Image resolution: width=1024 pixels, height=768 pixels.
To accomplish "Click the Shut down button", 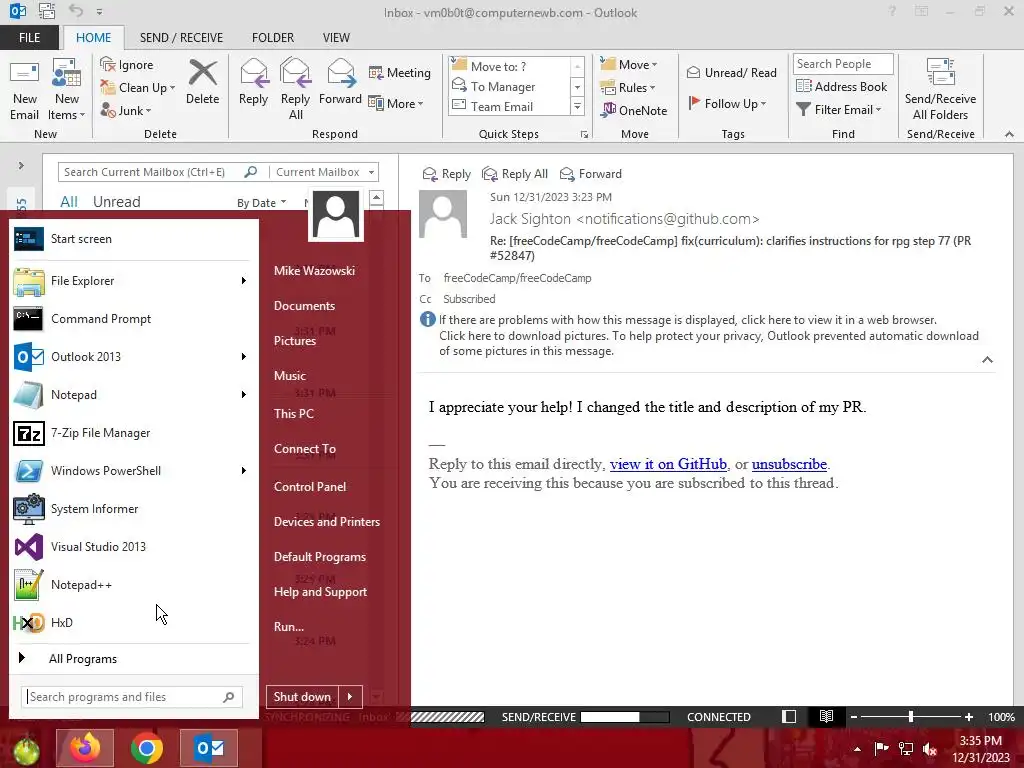I will coord(302,697).
